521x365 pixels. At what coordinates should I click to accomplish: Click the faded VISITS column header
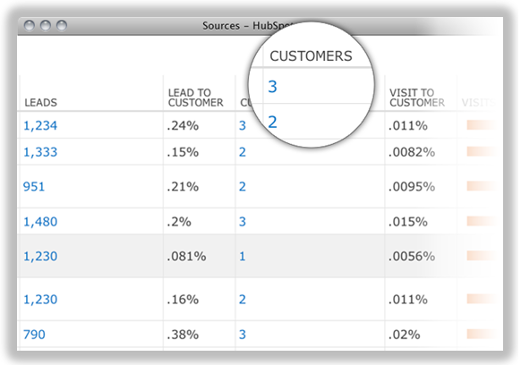coord(478,102)
